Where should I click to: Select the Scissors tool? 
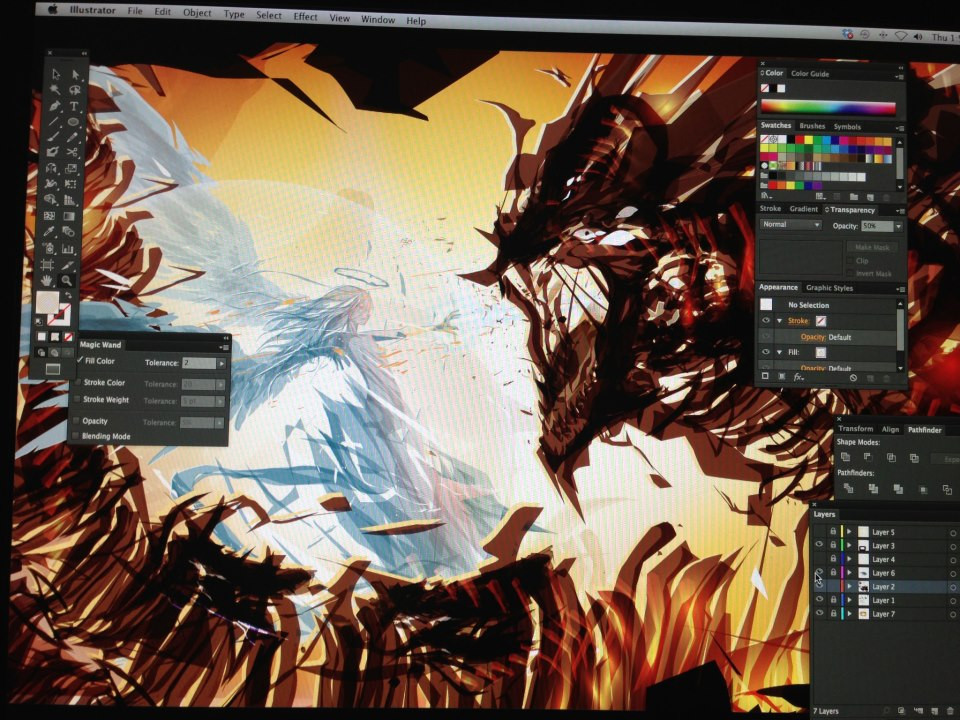click(x=72, y=152)
